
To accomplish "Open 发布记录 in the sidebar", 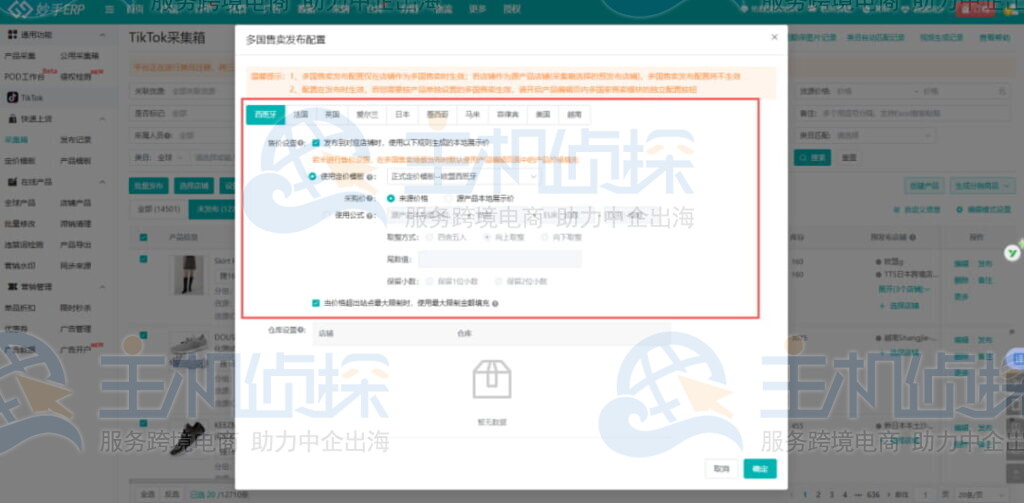I will (76, 140).
